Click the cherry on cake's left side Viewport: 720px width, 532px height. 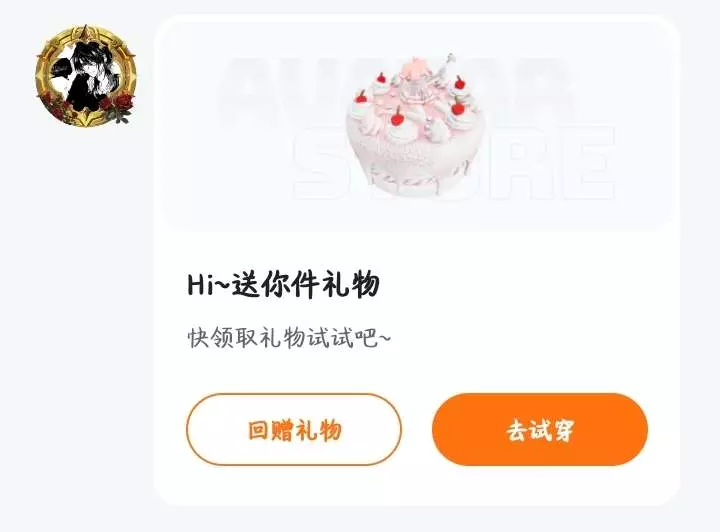[x=361, y=96]
